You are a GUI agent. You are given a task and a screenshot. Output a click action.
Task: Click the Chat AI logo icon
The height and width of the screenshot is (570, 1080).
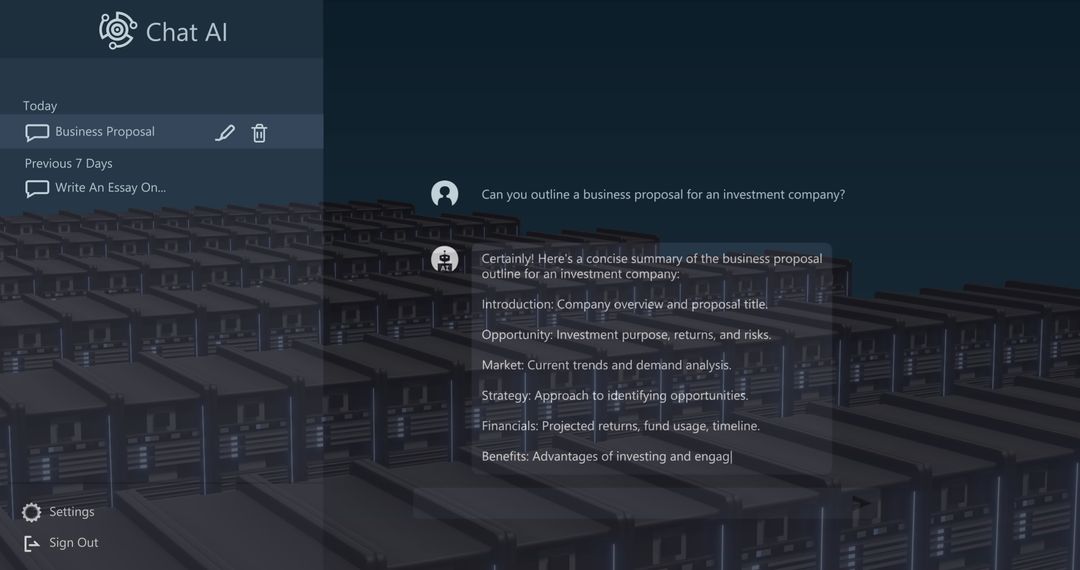(118, 30)
